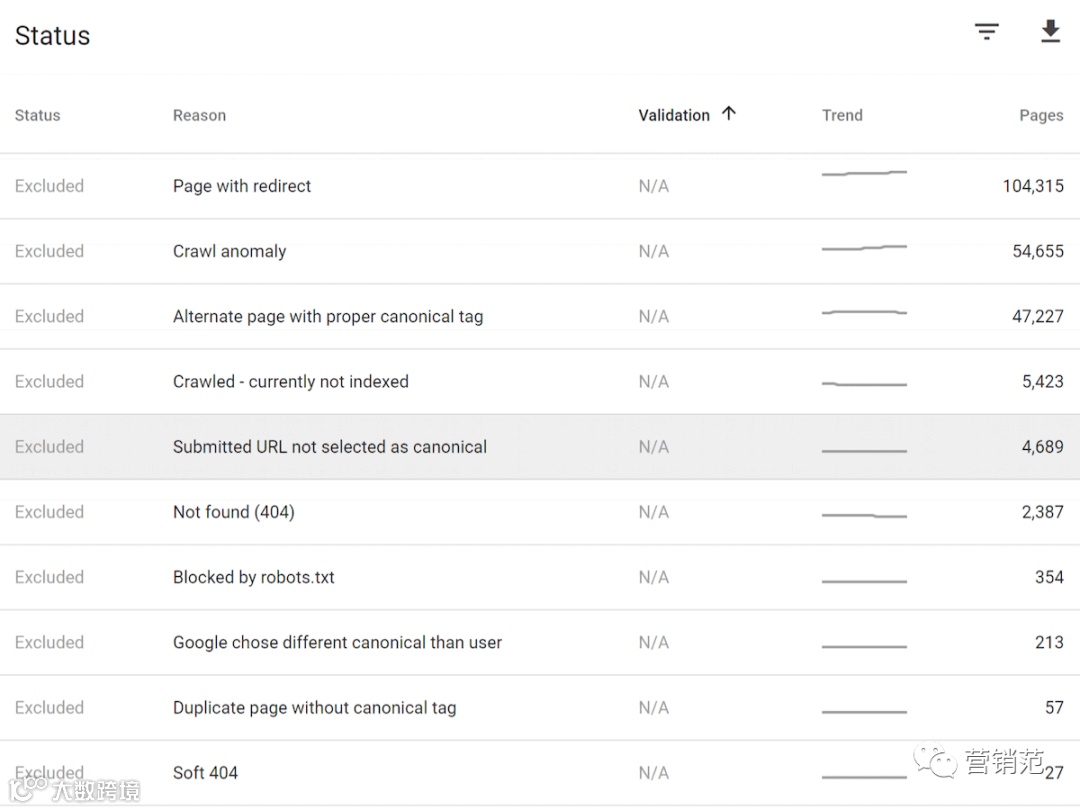
Task: Select Submitted URL not selected as canonical
Action: pos(330,447)
